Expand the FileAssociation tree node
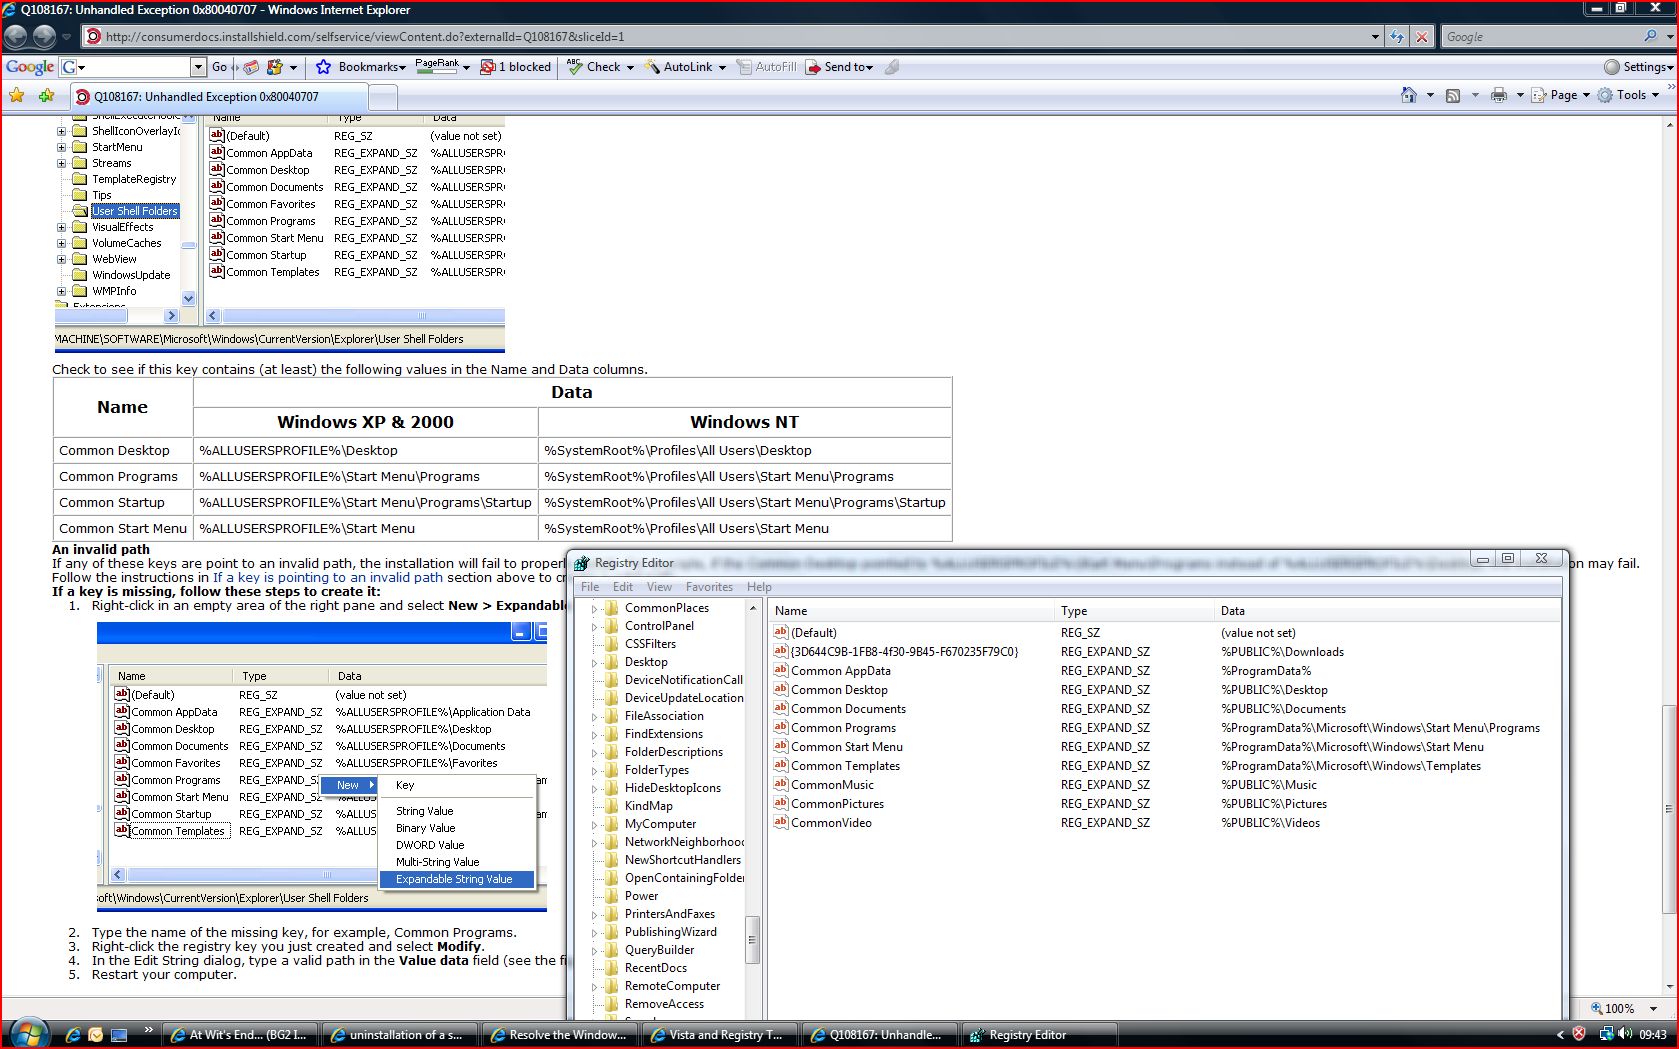1679x1049 pixels. click(x=594, y=716)
